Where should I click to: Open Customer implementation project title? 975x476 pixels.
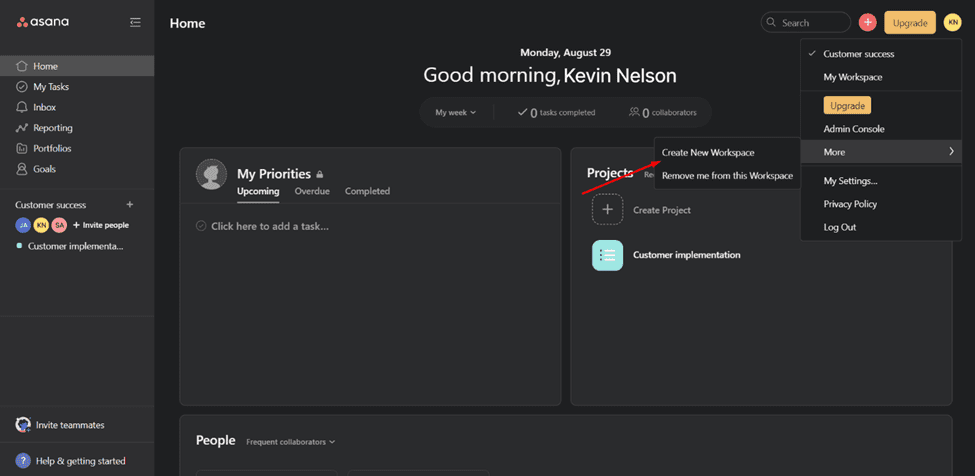click(x=686, y=255)
